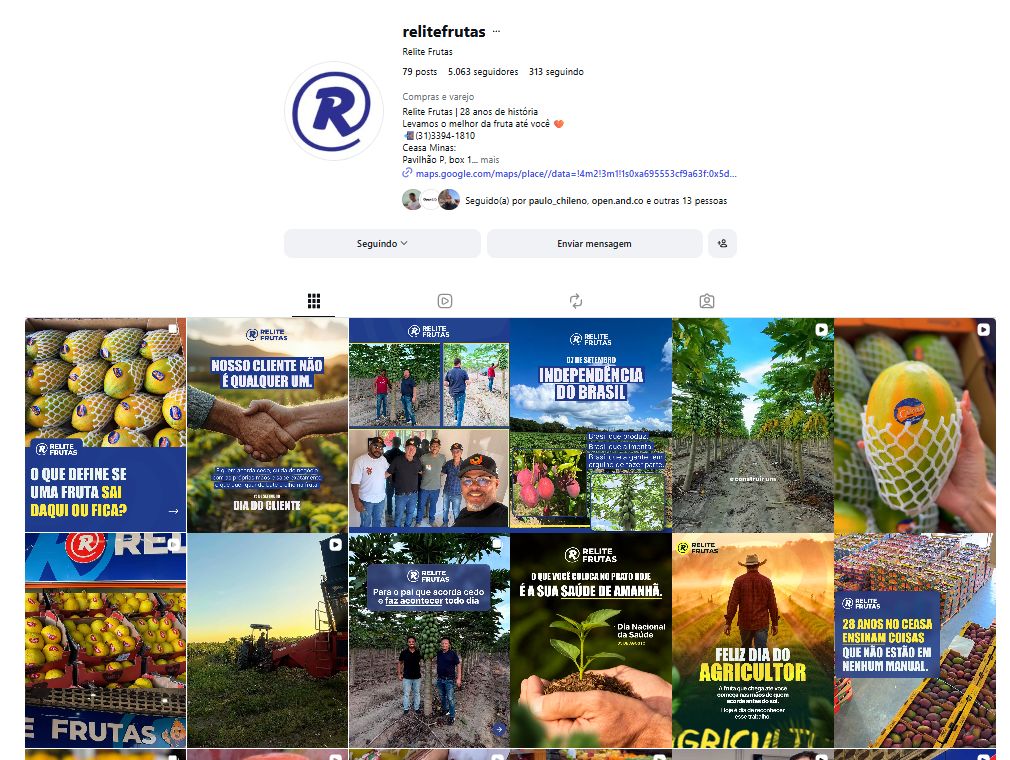Open the Seguindo dropdown button

click(382, 243)
